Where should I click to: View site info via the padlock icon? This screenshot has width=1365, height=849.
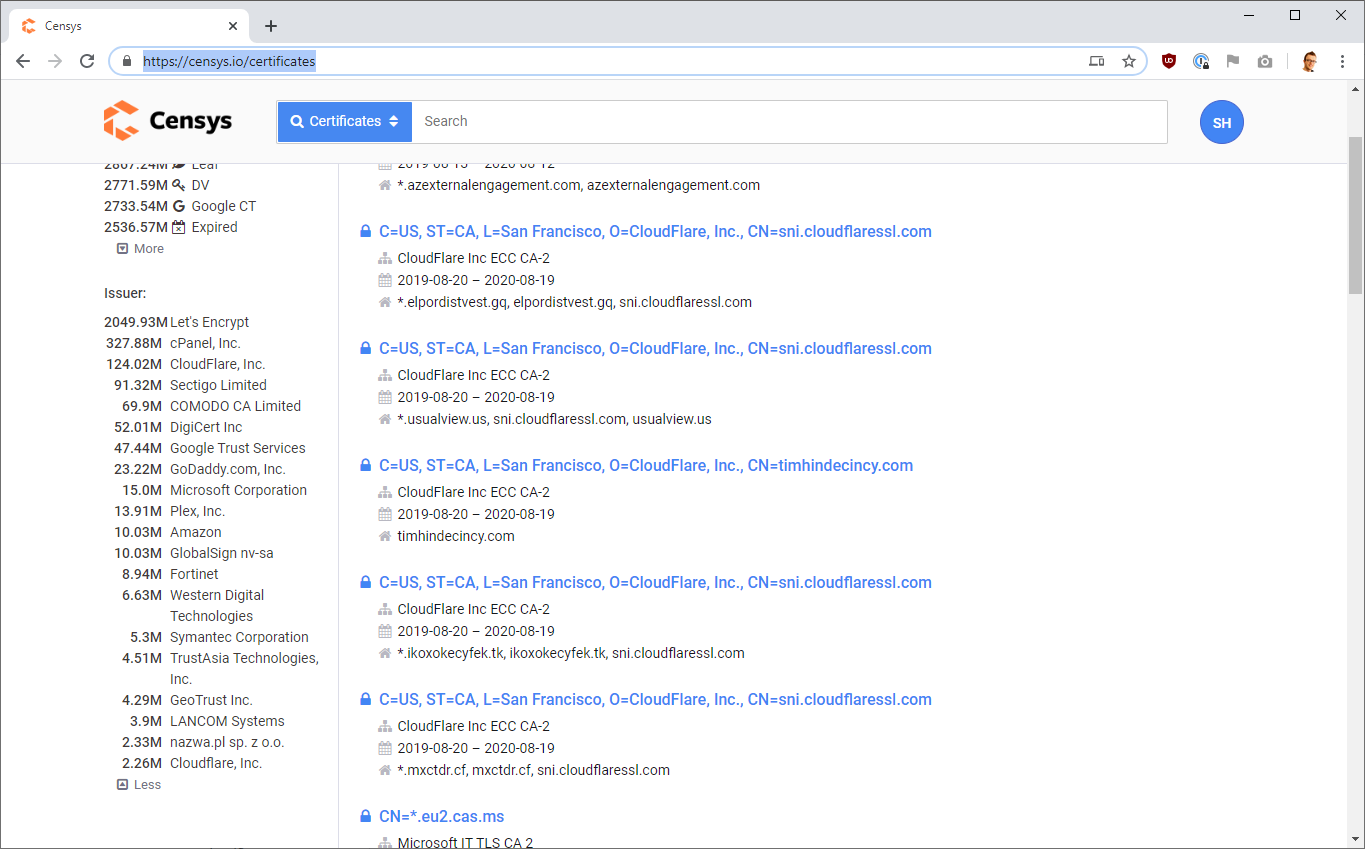pyautogui.click(x=126, y=61)
